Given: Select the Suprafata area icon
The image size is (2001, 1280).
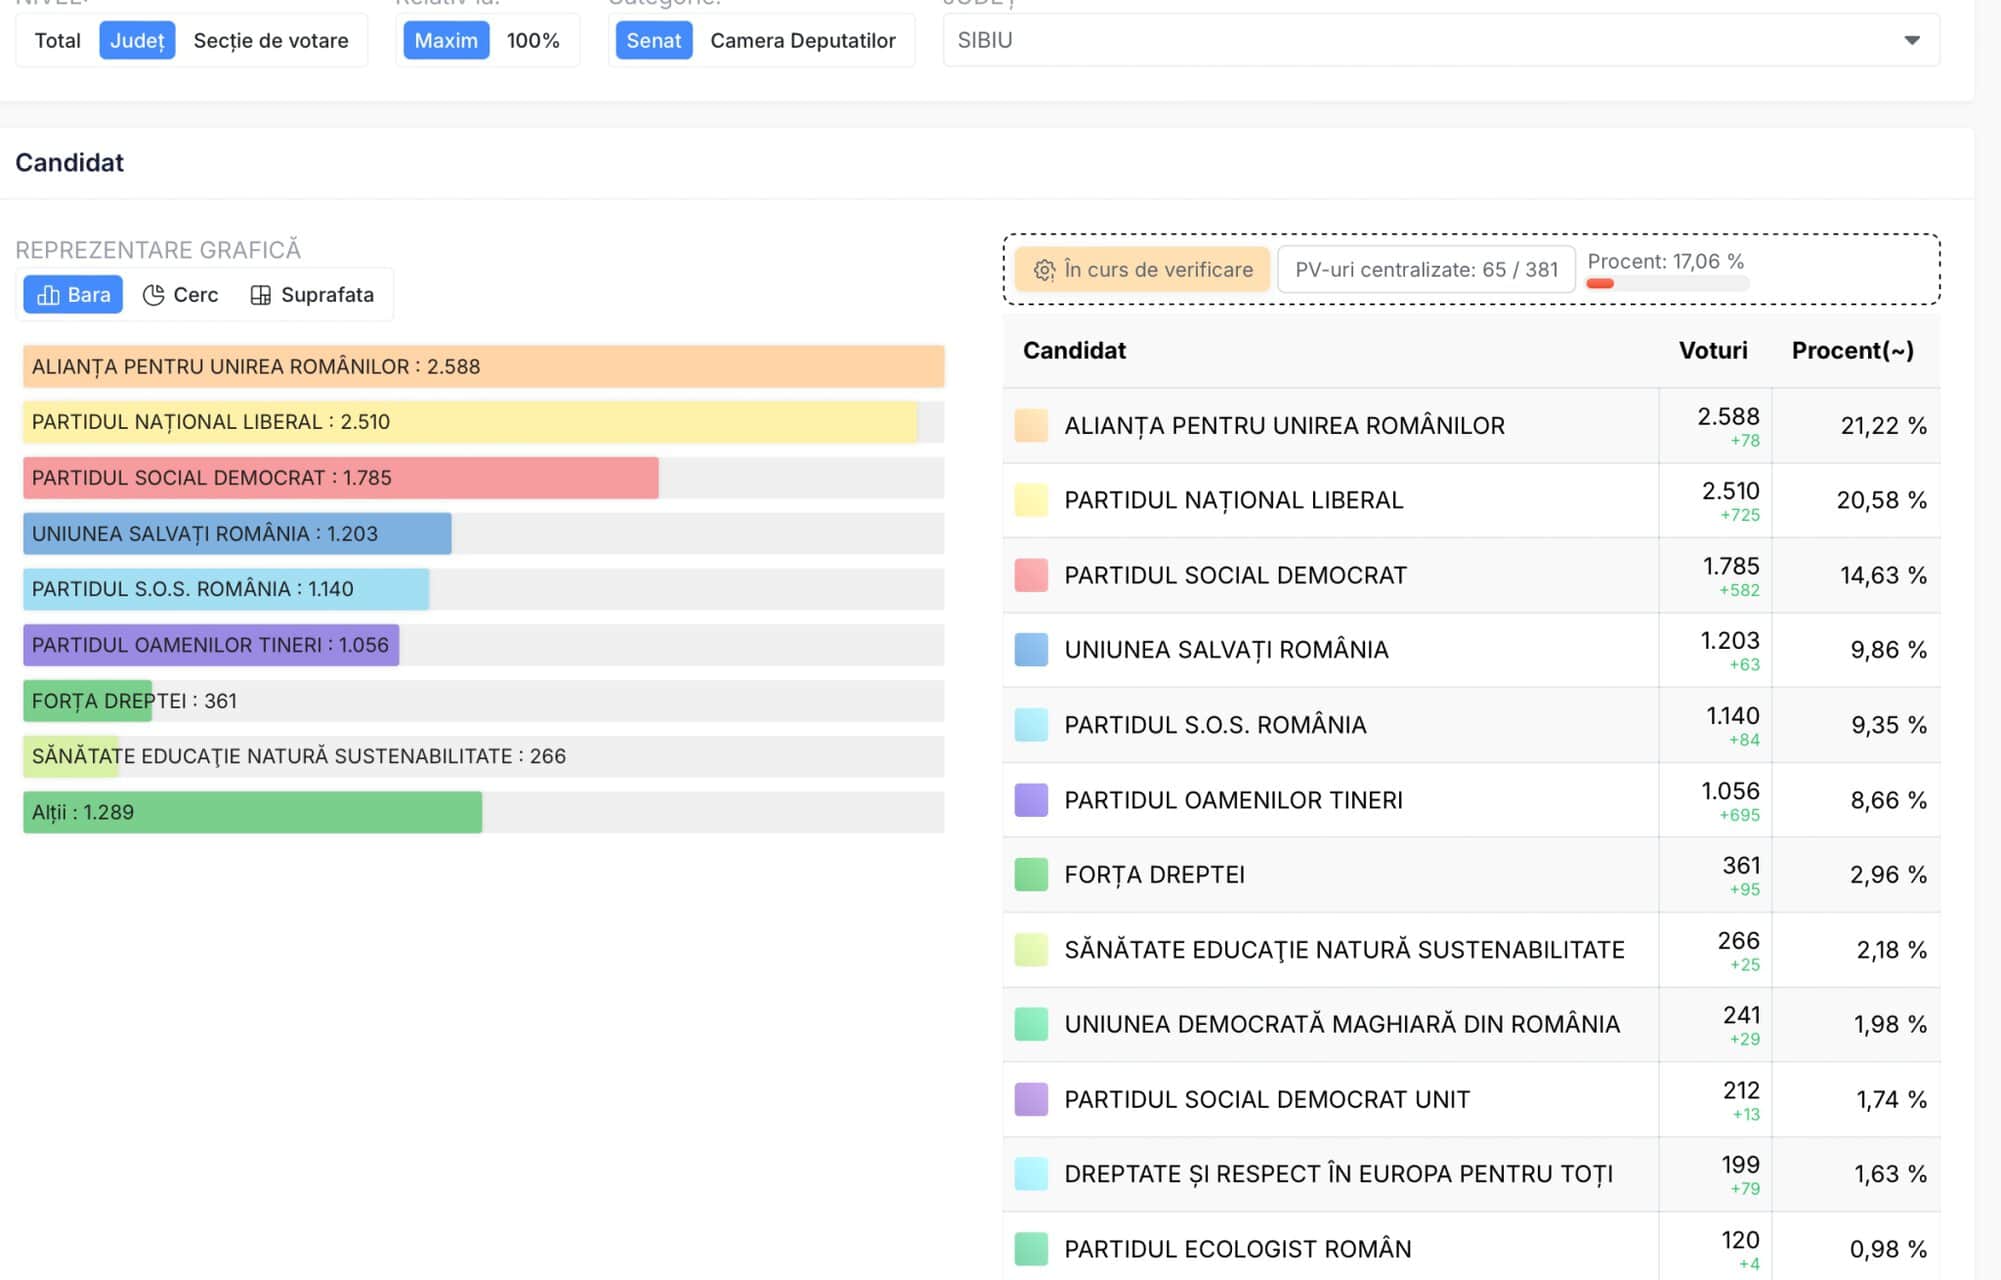Looking at the screenshot, I should (x=260, y=295).
